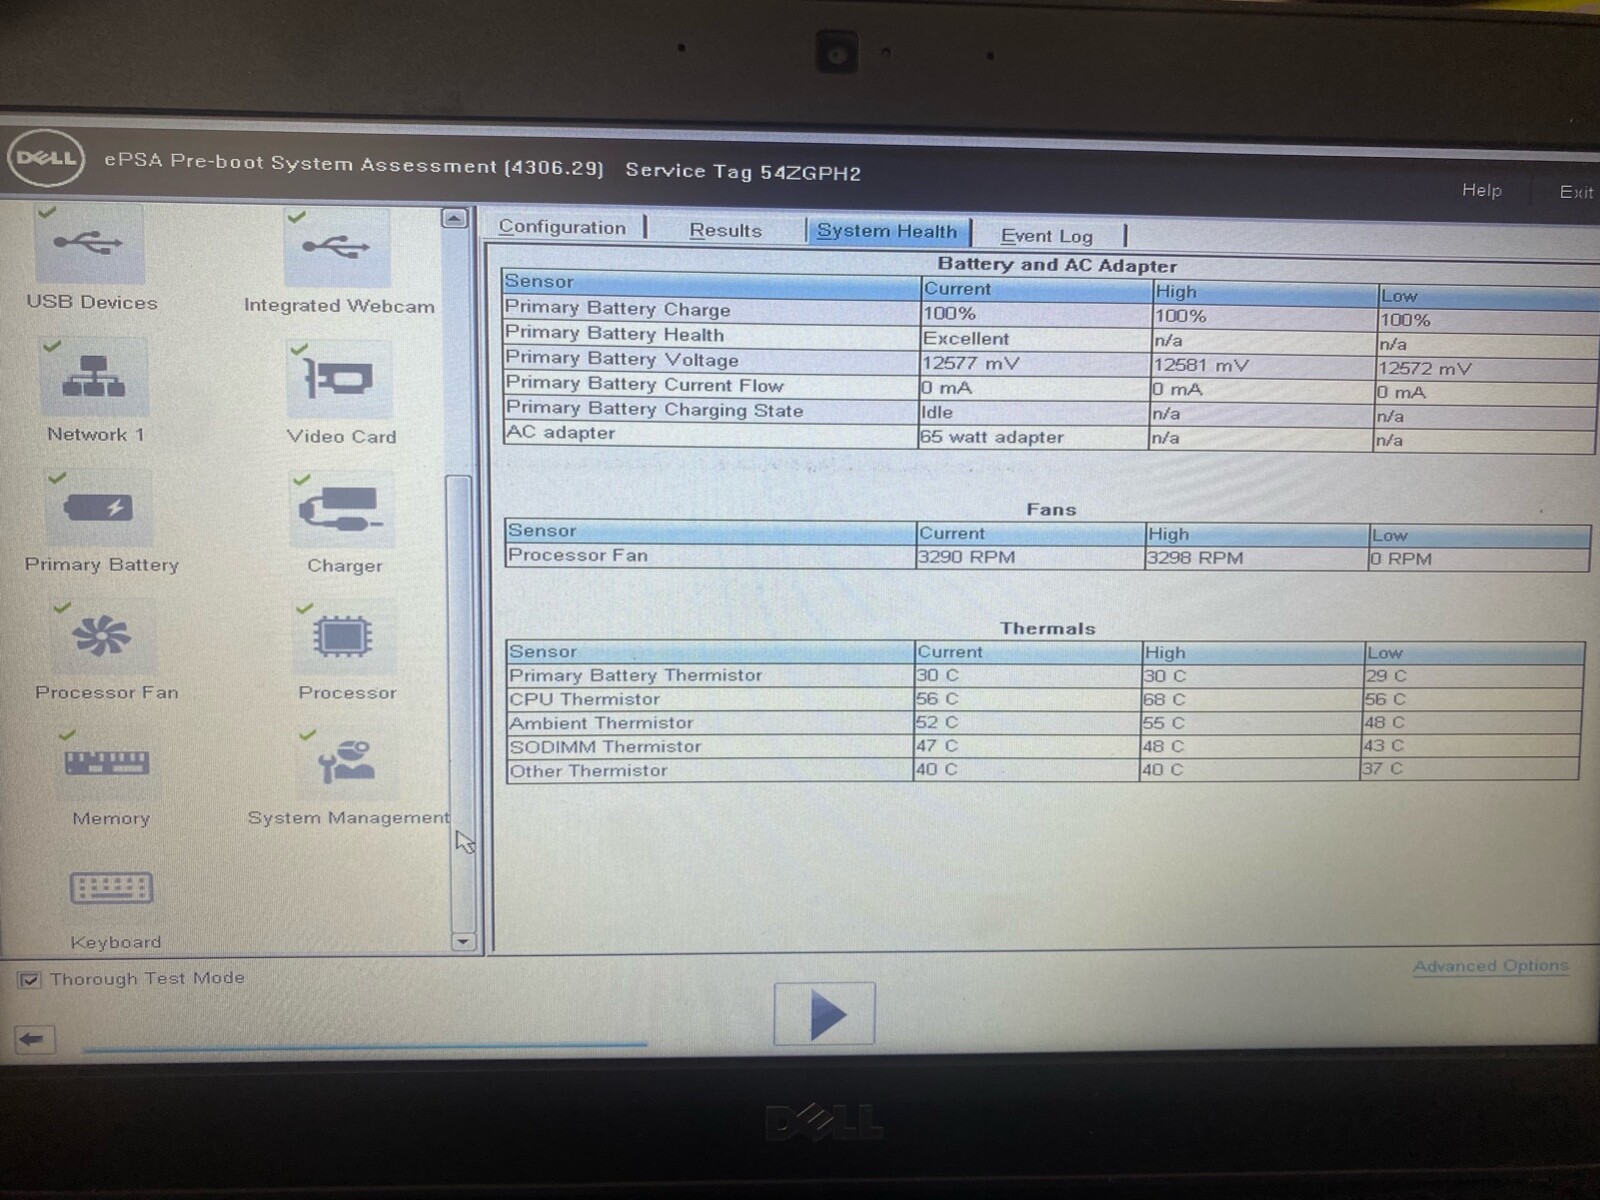Switch to the Configuration tab

click(x=562, y=227)
